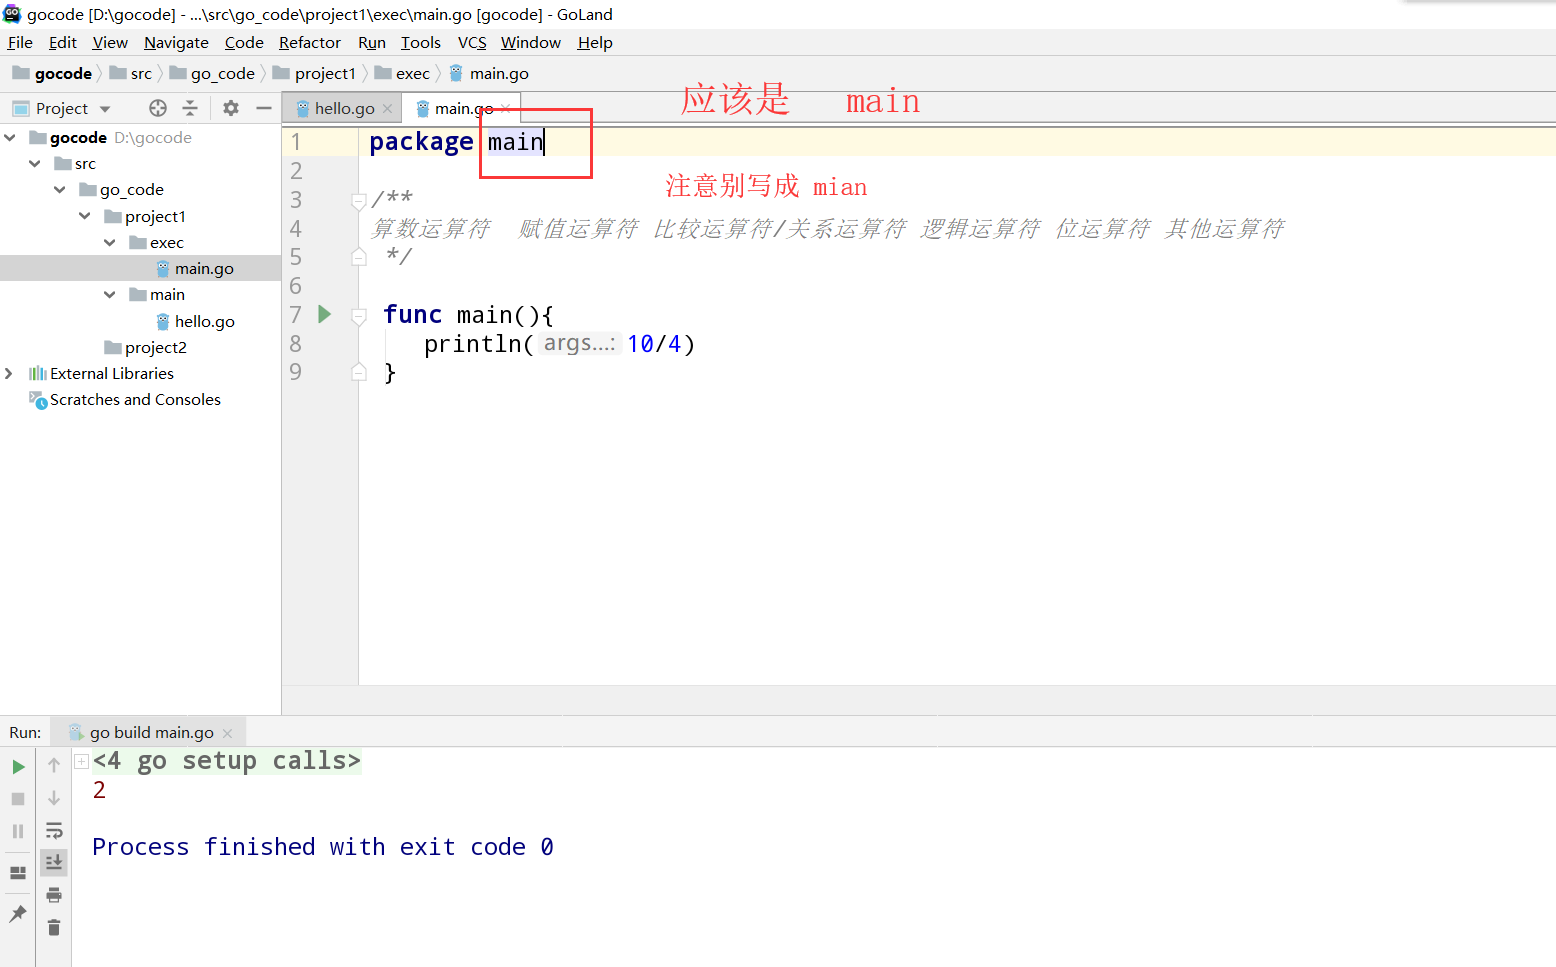Click the pin tab icon in Run panel
Image resolution: width=1556 pixels, height=967 pixels.
point(18,914)
